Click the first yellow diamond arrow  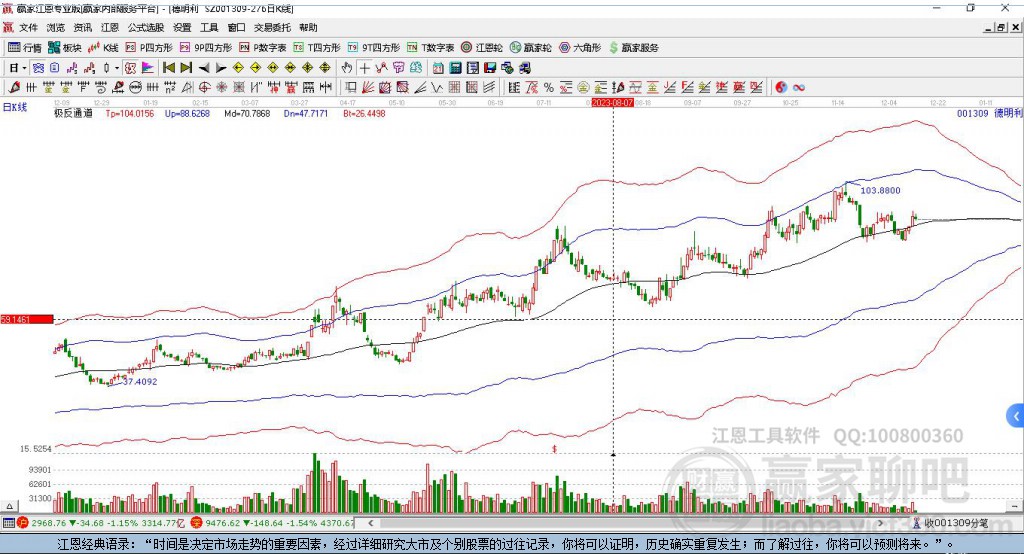(238, 68)
